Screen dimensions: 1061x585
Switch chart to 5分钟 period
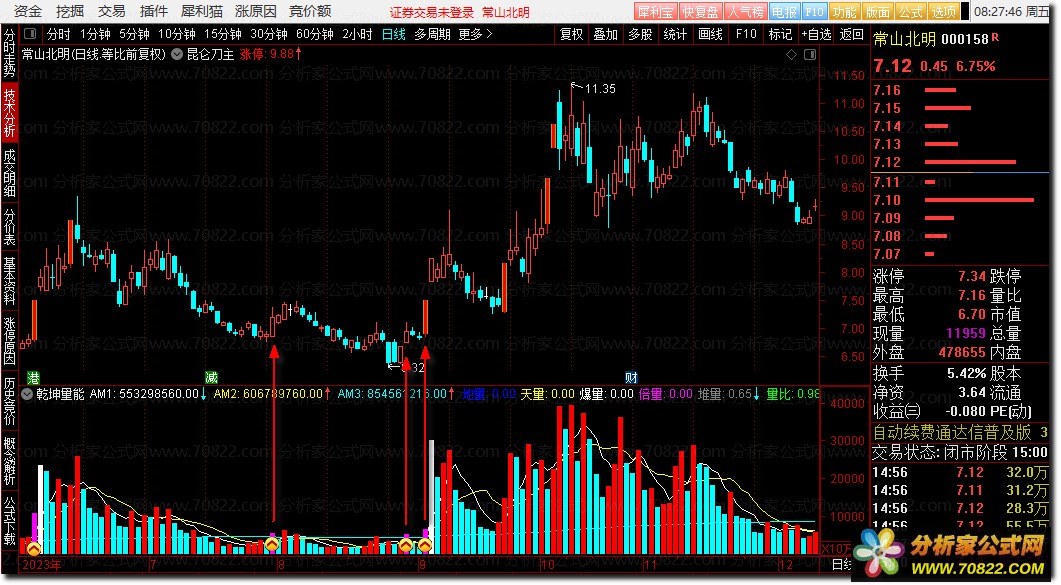coord(134,34)
